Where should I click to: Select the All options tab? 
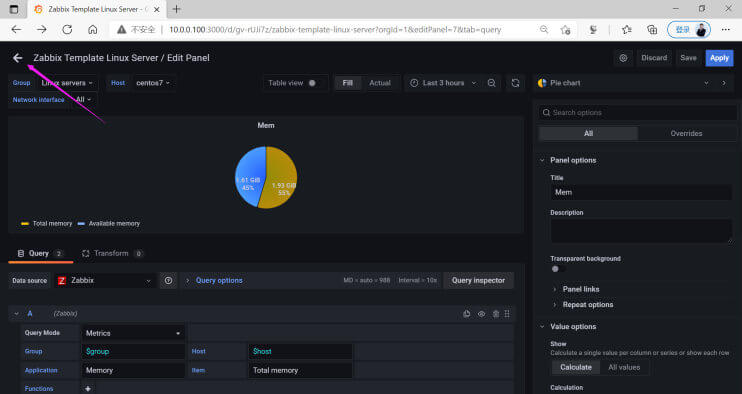pos(588,133)
